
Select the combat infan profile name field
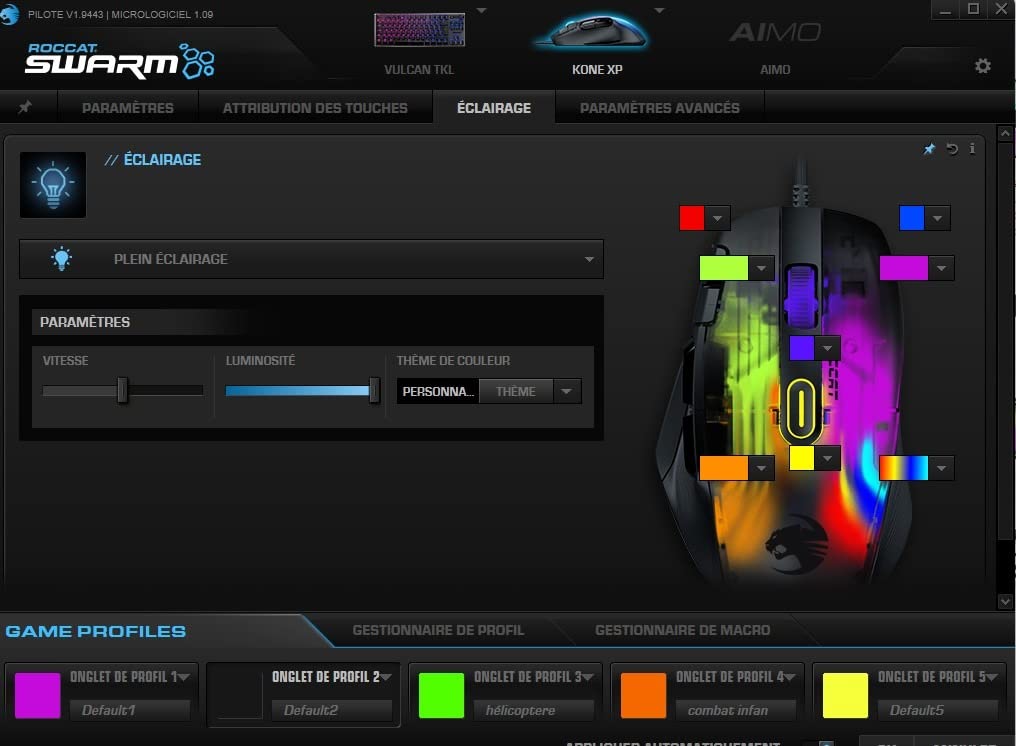736,710
